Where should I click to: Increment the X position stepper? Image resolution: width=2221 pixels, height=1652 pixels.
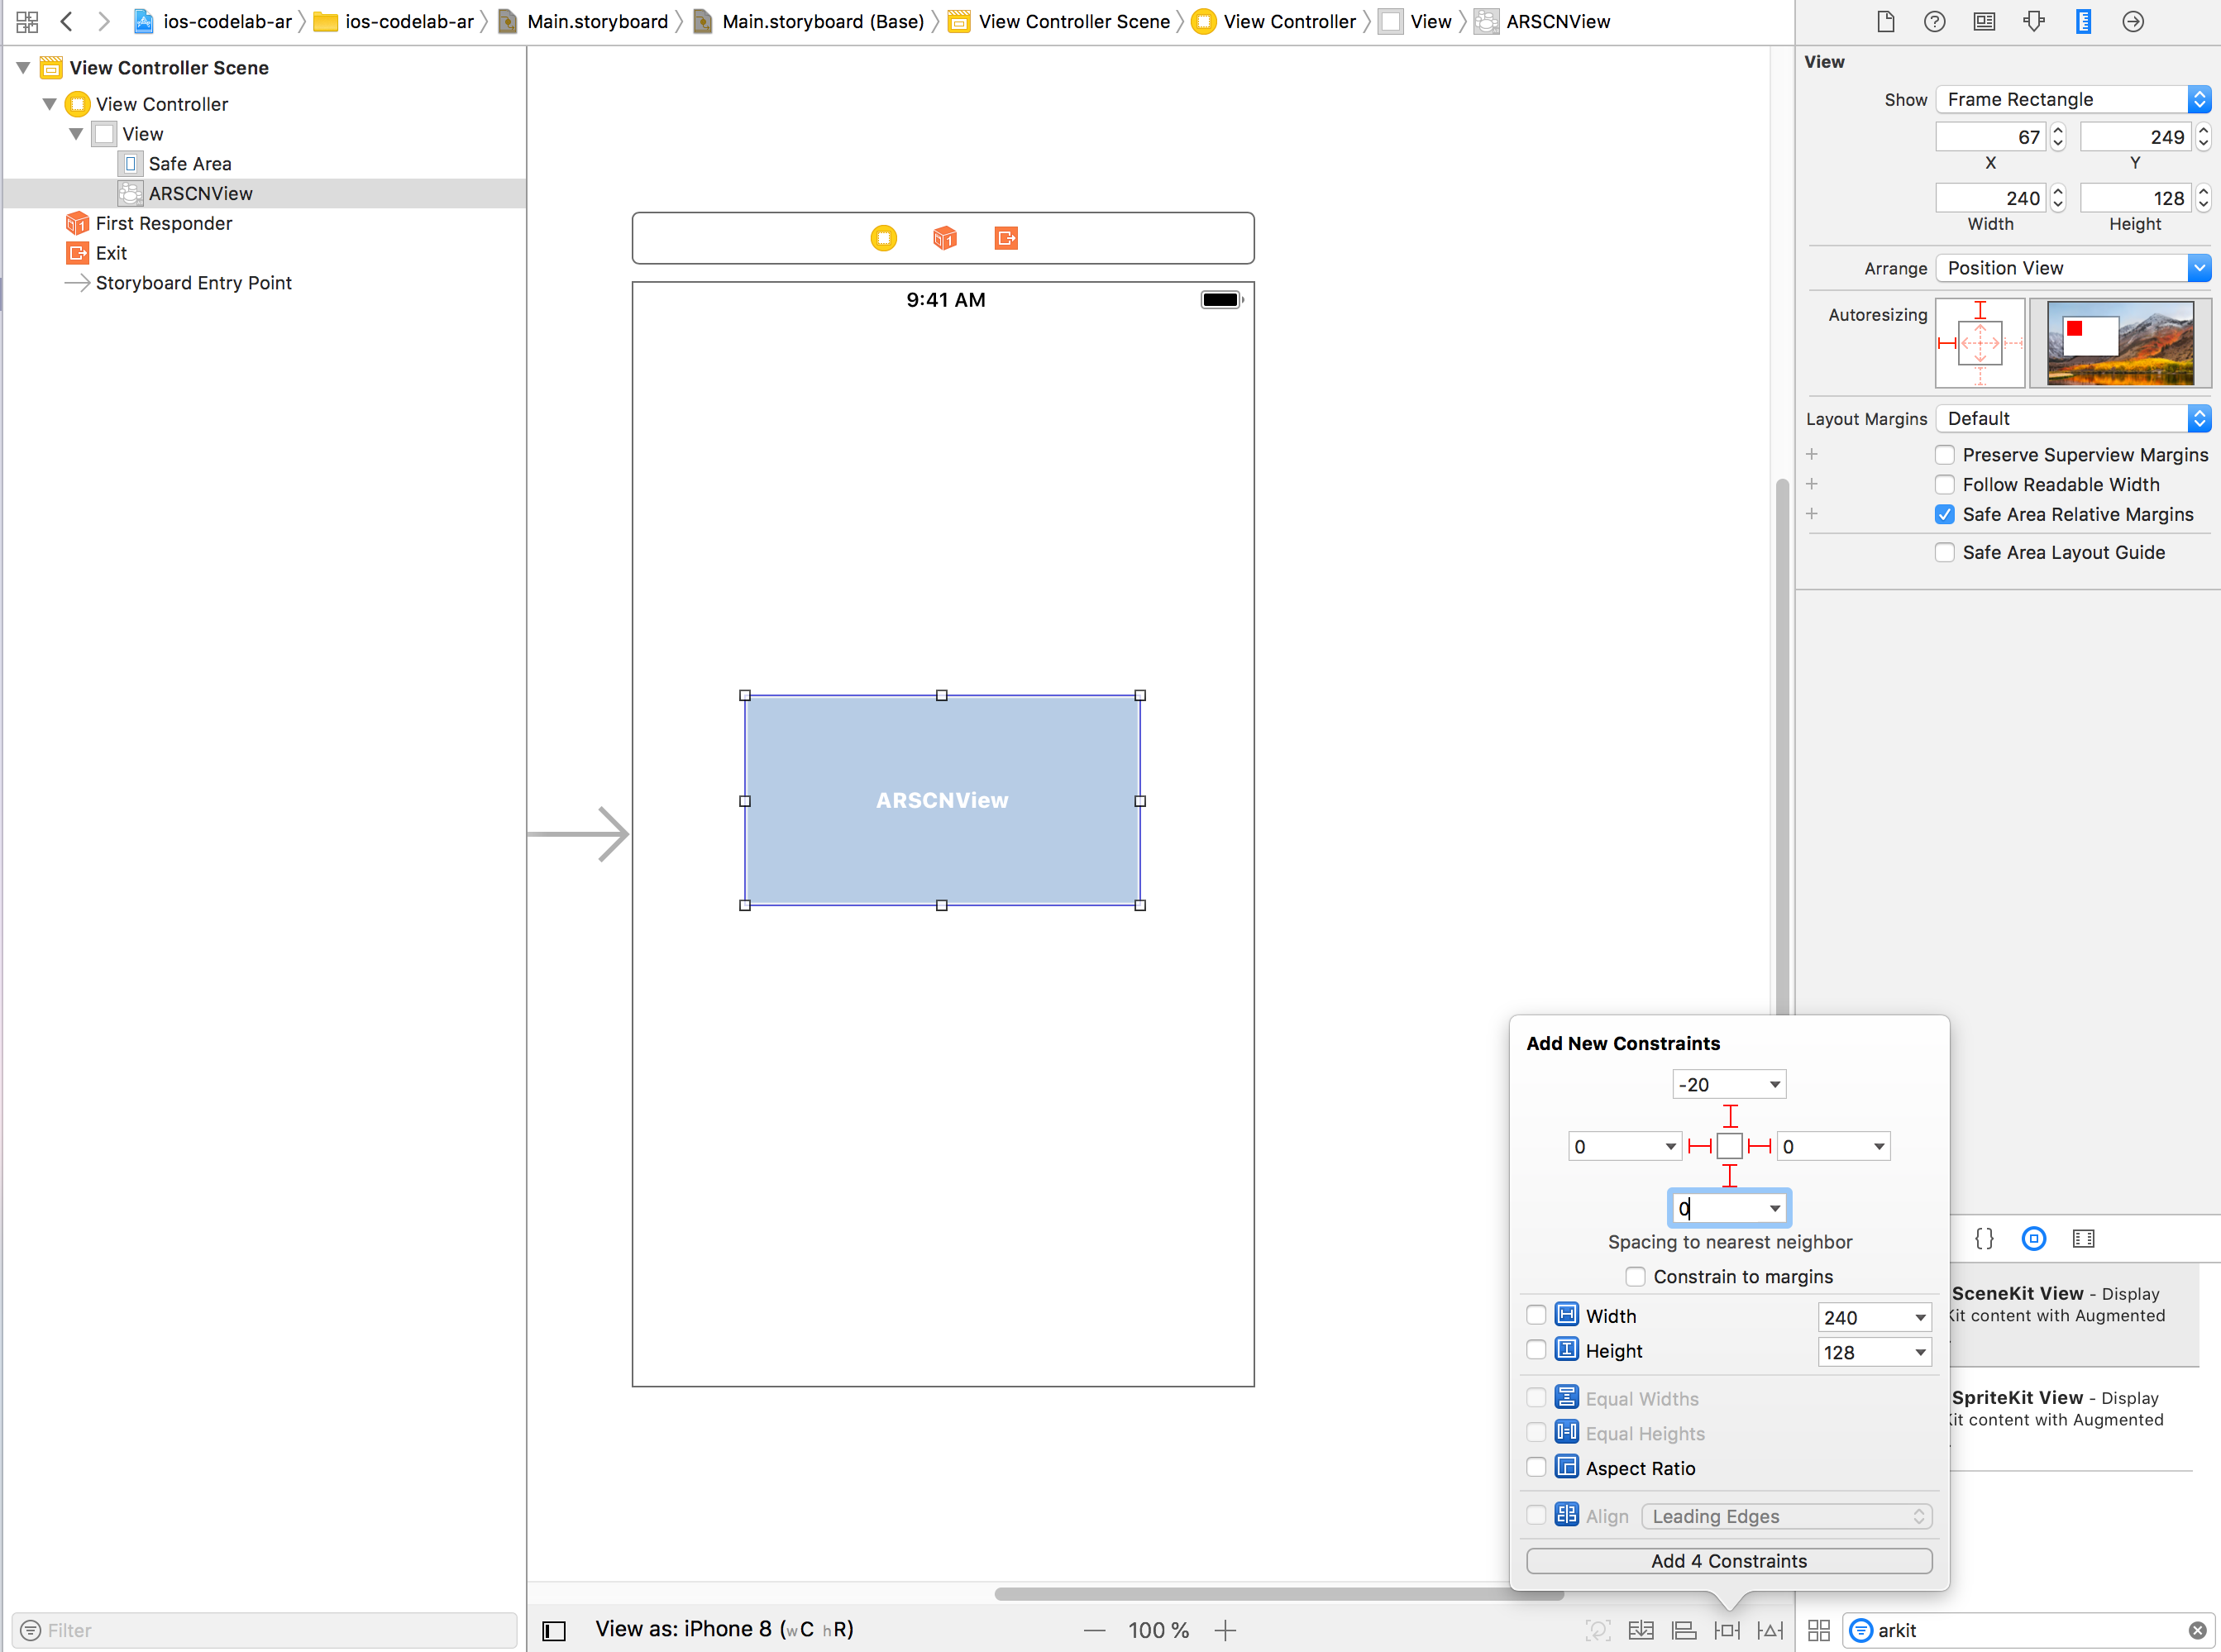tap(2058, 130)
